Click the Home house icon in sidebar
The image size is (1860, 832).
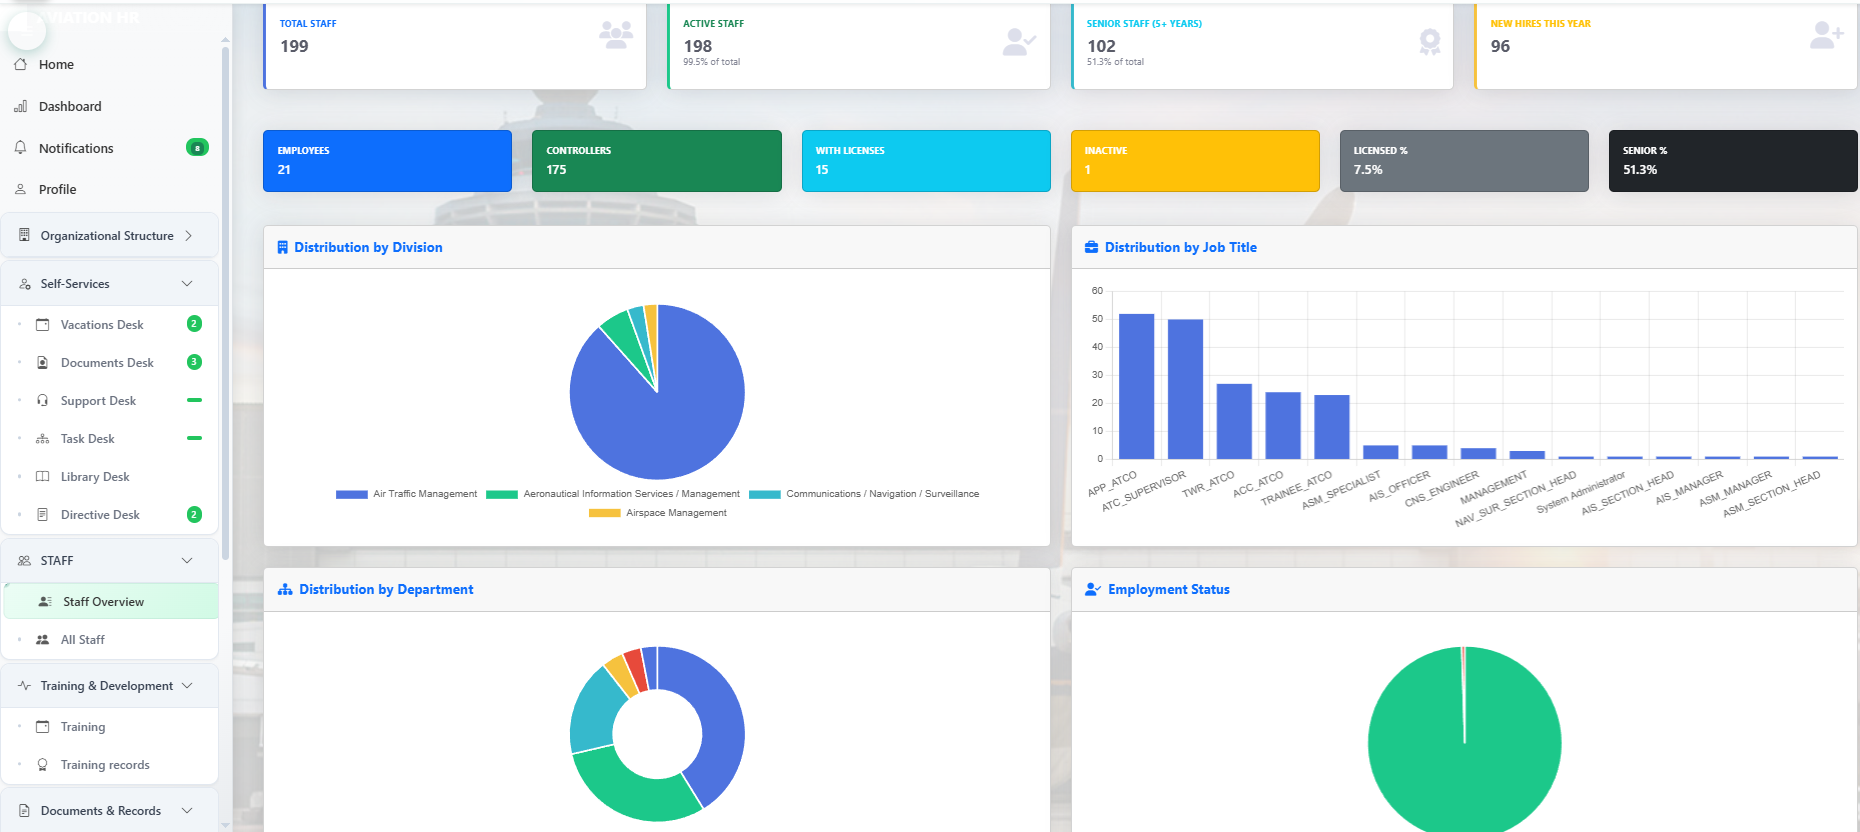(20, 64)
